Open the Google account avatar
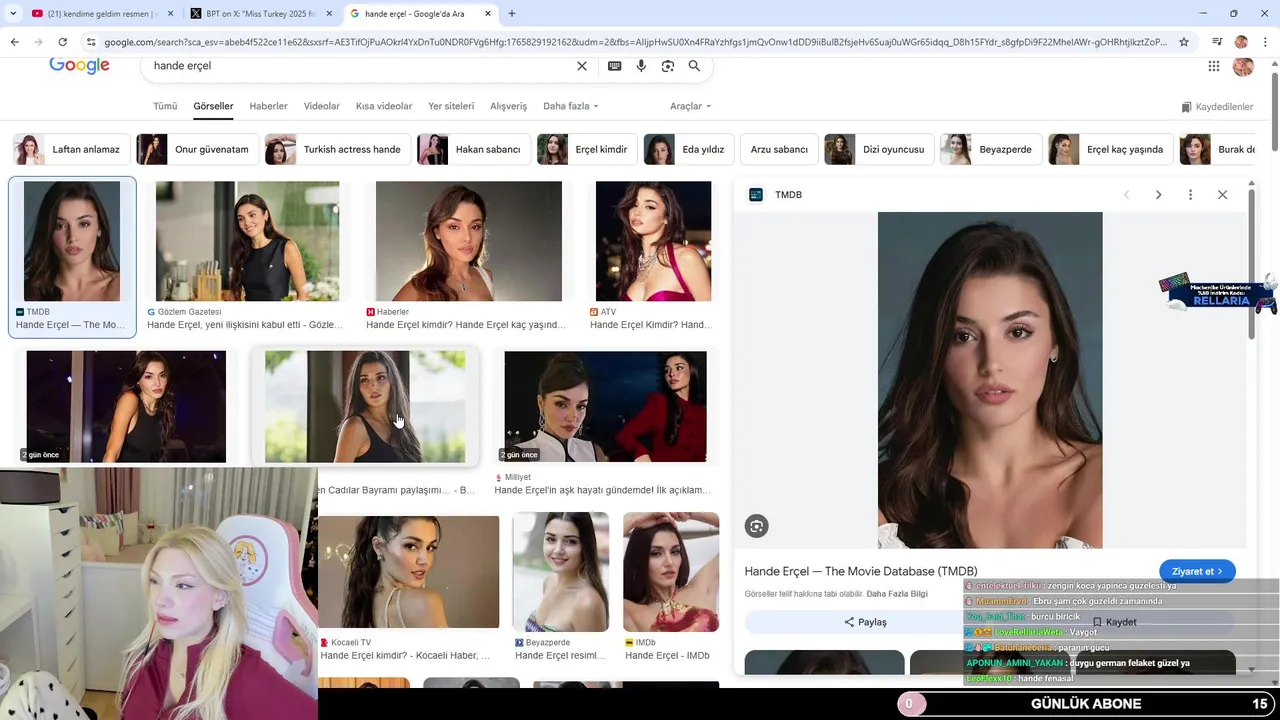Viewport: 1280px width, 720px height. pyautogui.click(x=1243, y=66)
